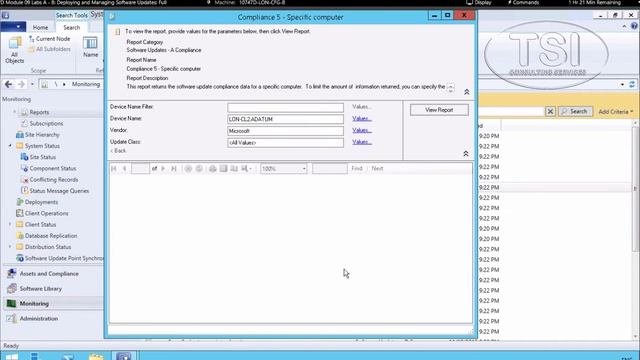The width and height of the screenshot is (640, 360).
Task: Click the Find text input box
Action: coord(330,169)
